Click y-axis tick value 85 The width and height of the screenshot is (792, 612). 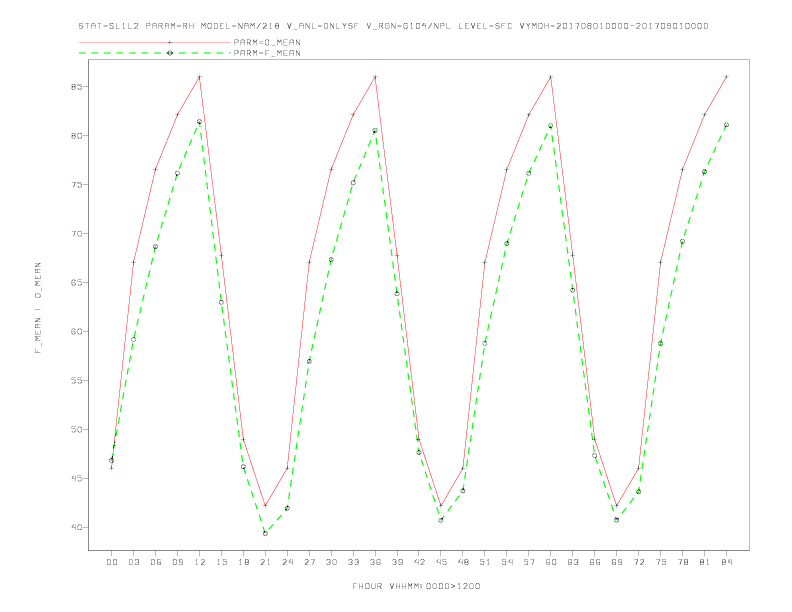76,87
